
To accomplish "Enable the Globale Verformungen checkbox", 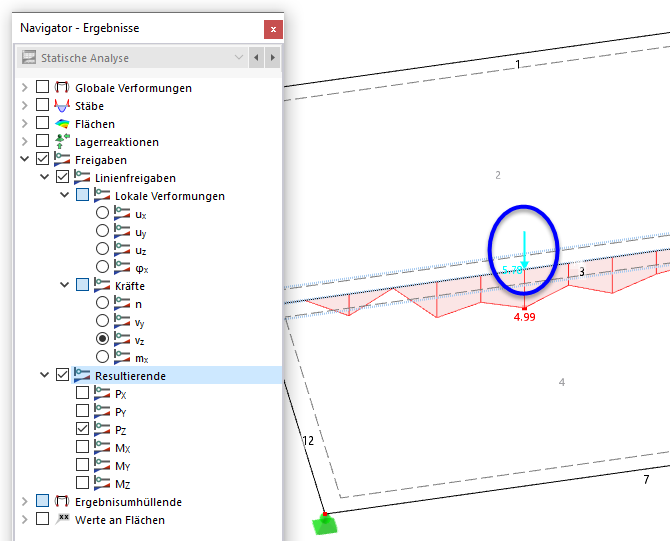I will click(x=42, y=87).
